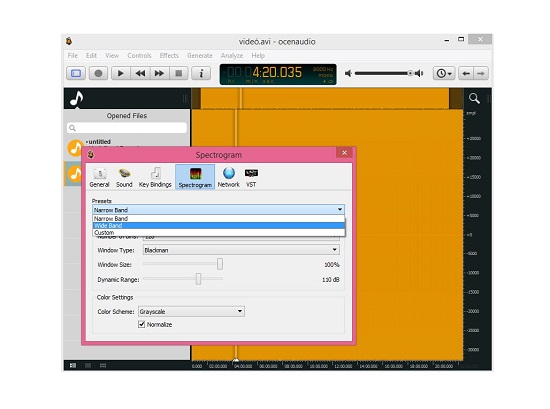This screenshot has width=550, height=409.
Task: Select Wide Band from Presets list
Action: click(219, 226)
